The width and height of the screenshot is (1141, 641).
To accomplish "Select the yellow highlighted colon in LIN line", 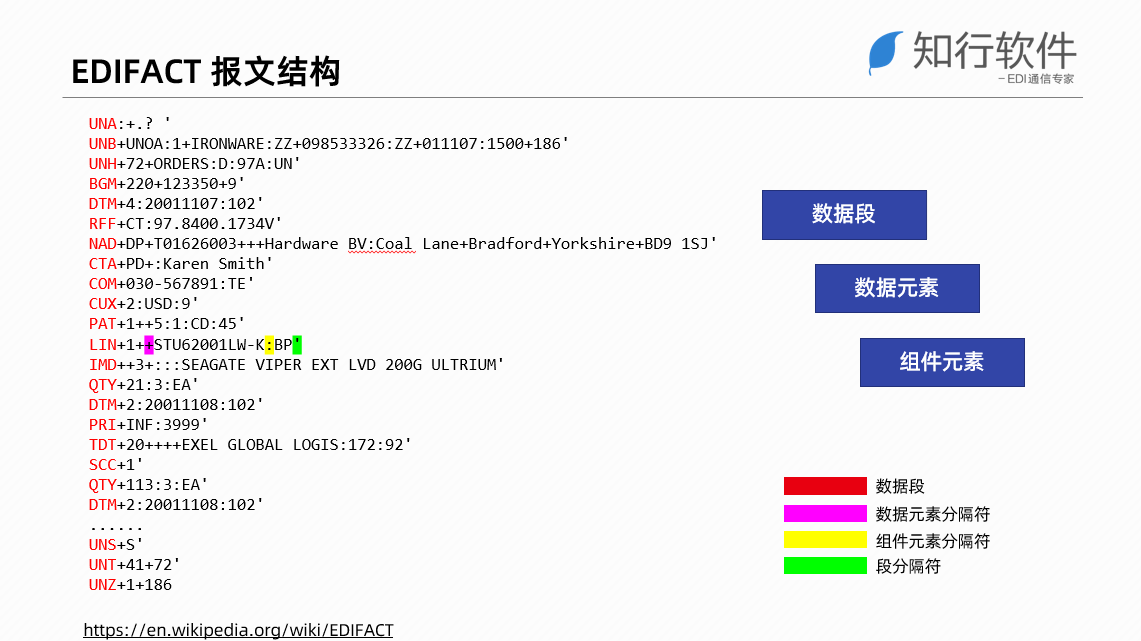I will click(269, 344).
